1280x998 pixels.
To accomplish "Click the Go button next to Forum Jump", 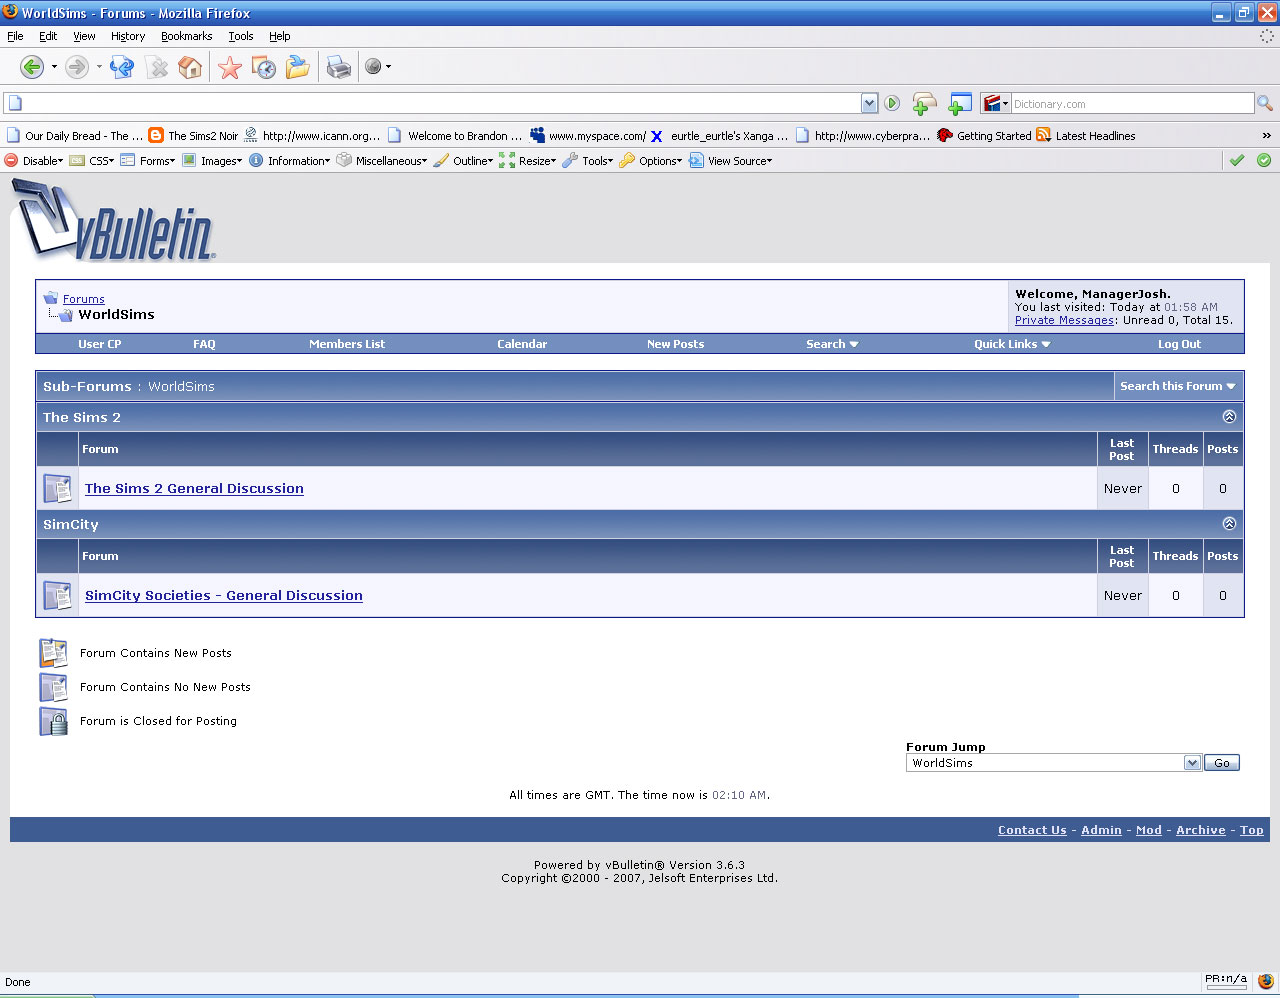I will (x=1222, y=763).
